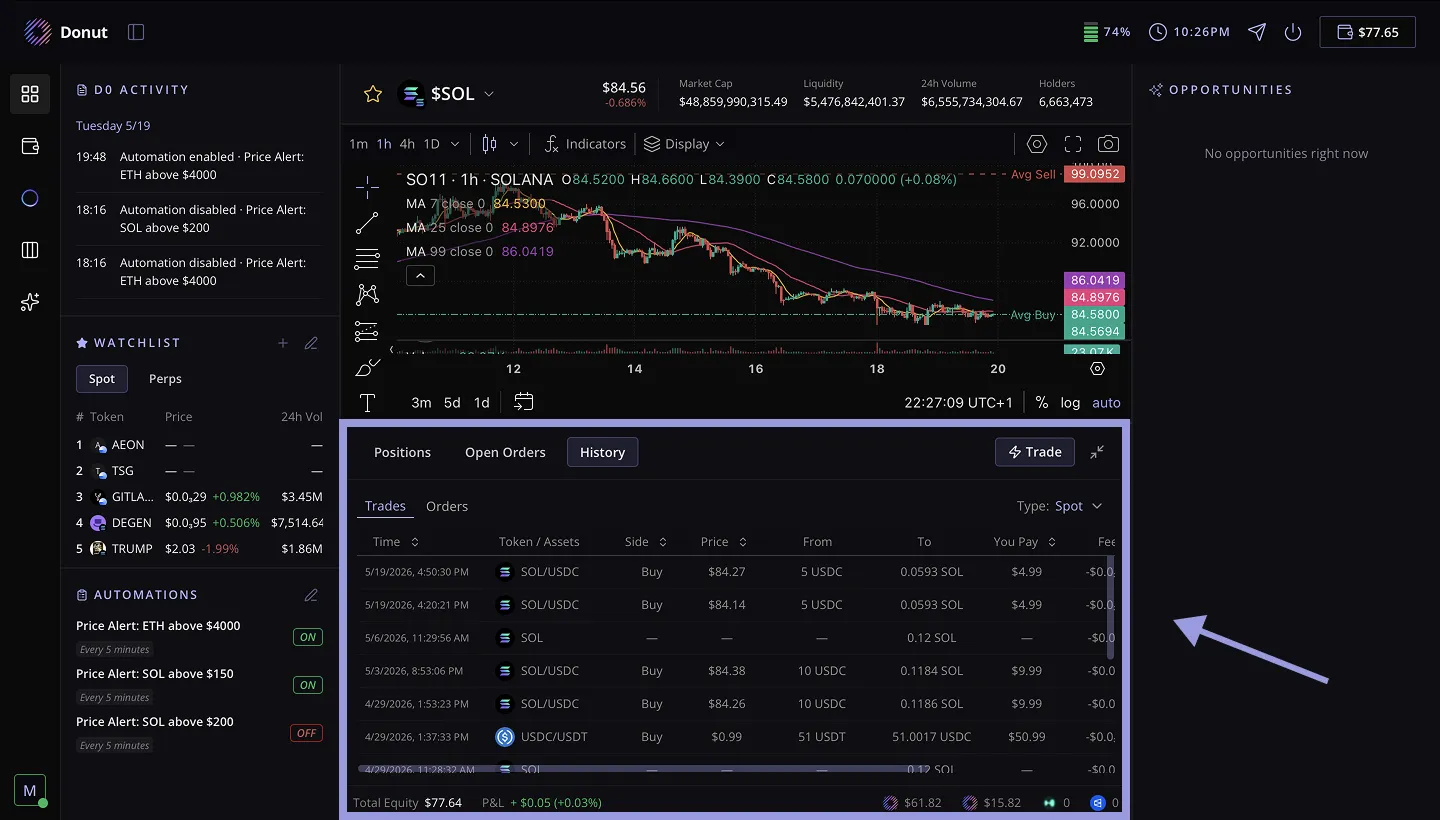Toggle the SOL above $150 automation ON switch

click(x=307, y=685)
